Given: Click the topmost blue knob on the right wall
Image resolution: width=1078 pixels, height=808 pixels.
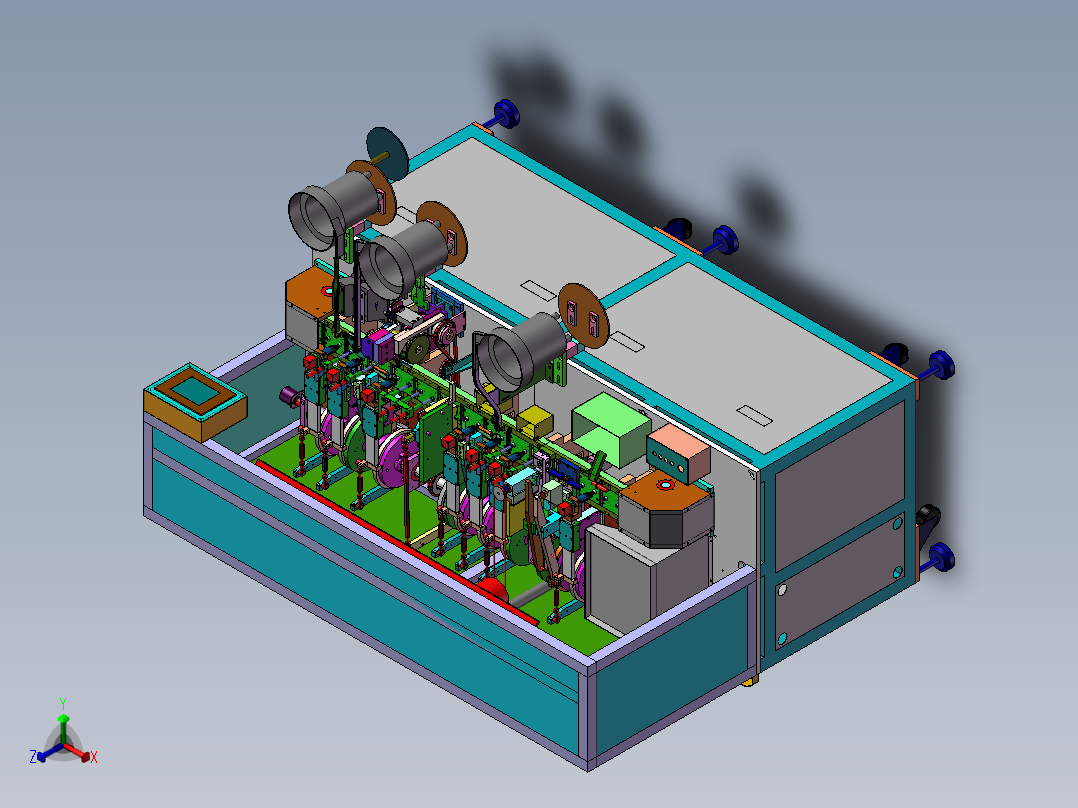Looking at the screenshot, I should tap(508, 113).
